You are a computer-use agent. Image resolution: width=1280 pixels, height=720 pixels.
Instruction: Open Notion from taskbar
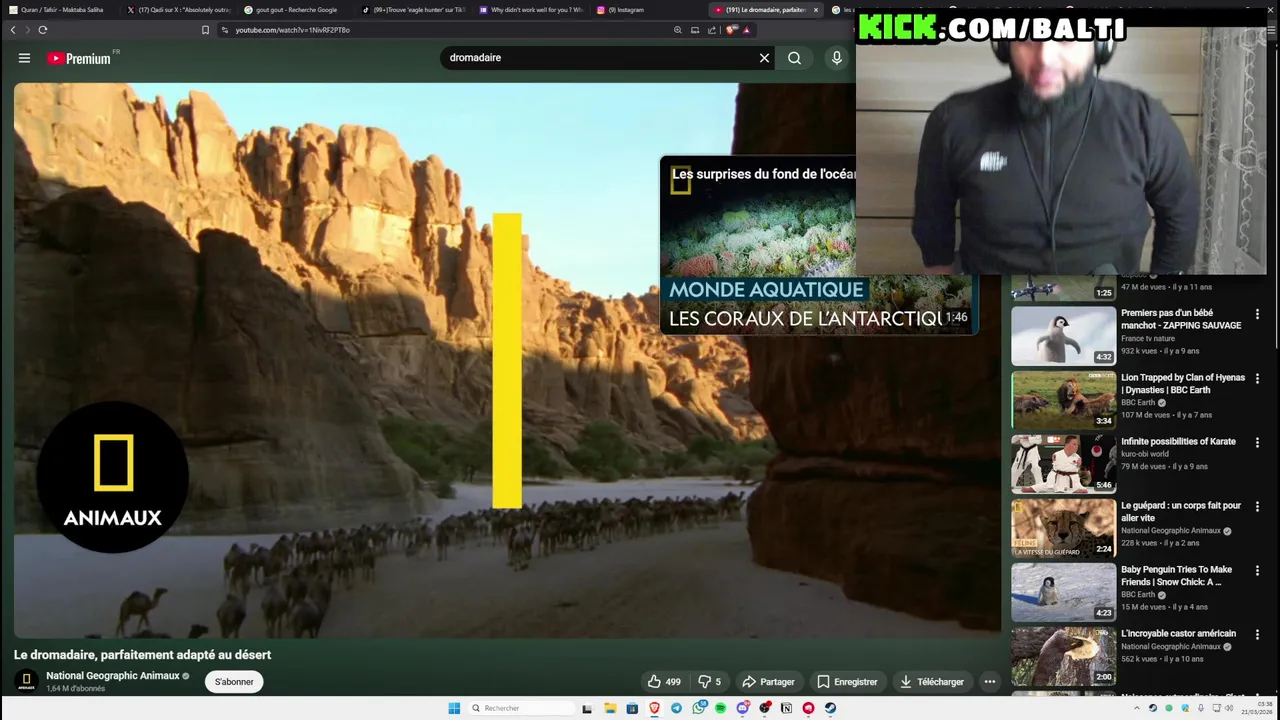[786, 708]
